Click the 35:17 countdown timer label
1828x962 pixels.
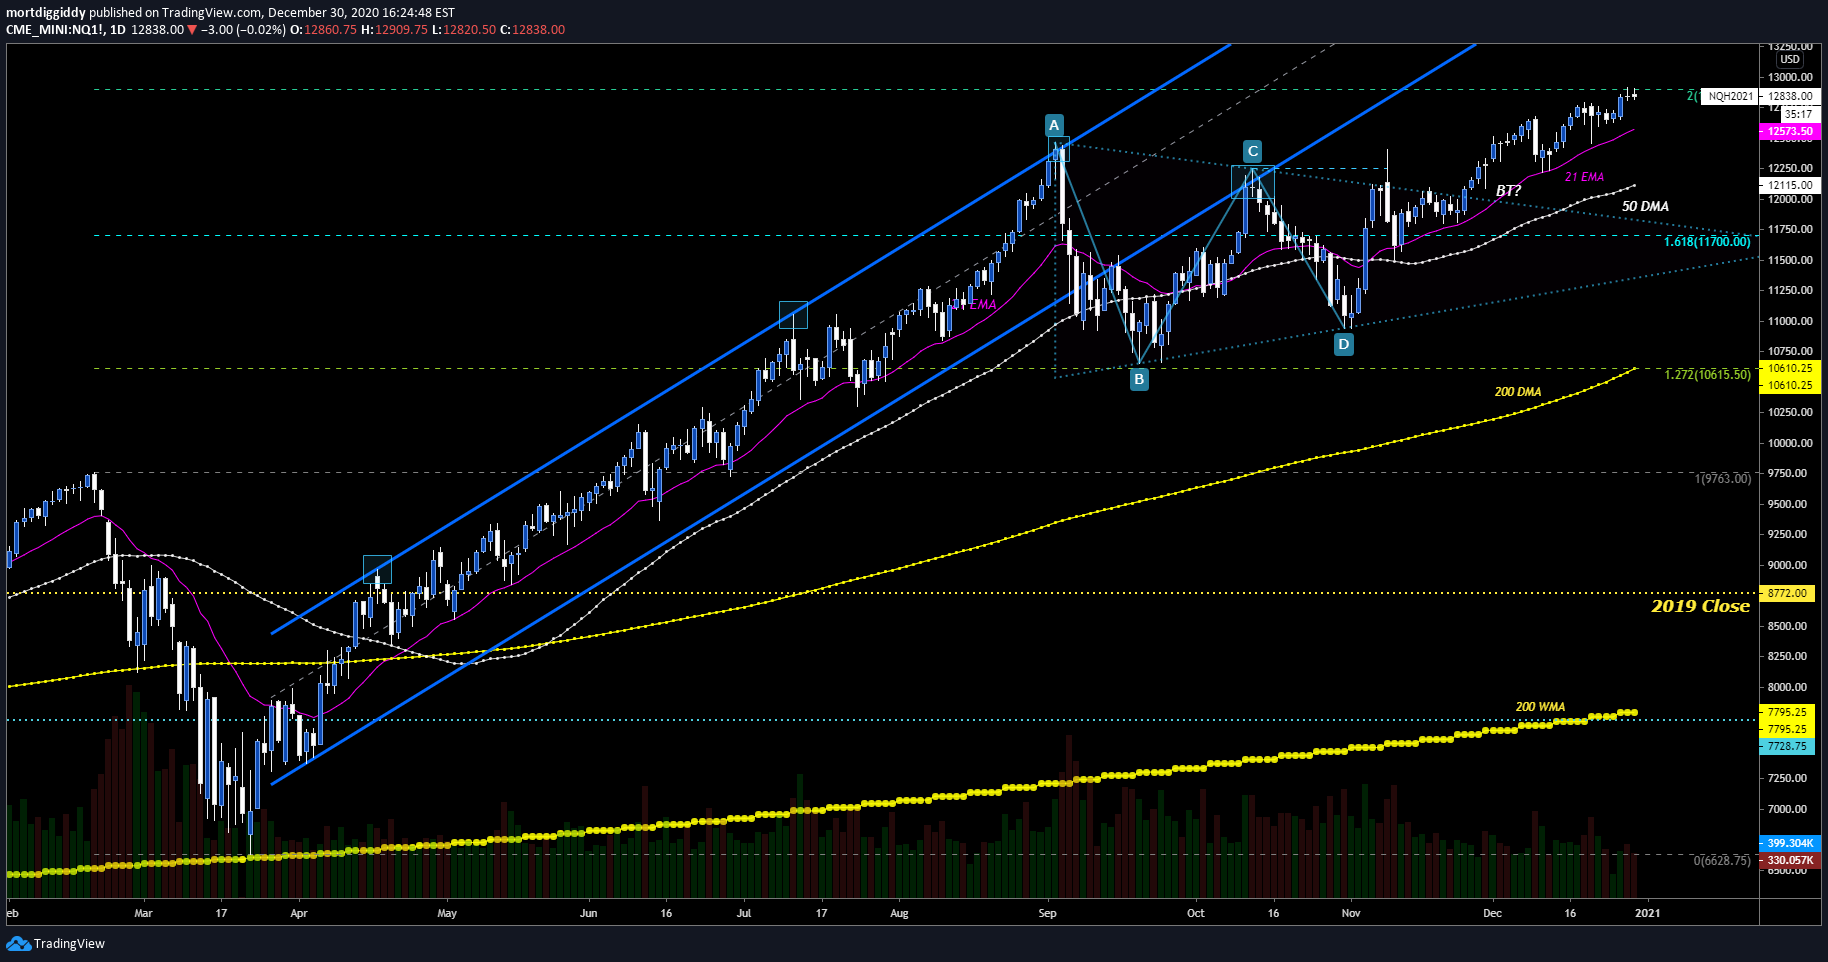1798,114
